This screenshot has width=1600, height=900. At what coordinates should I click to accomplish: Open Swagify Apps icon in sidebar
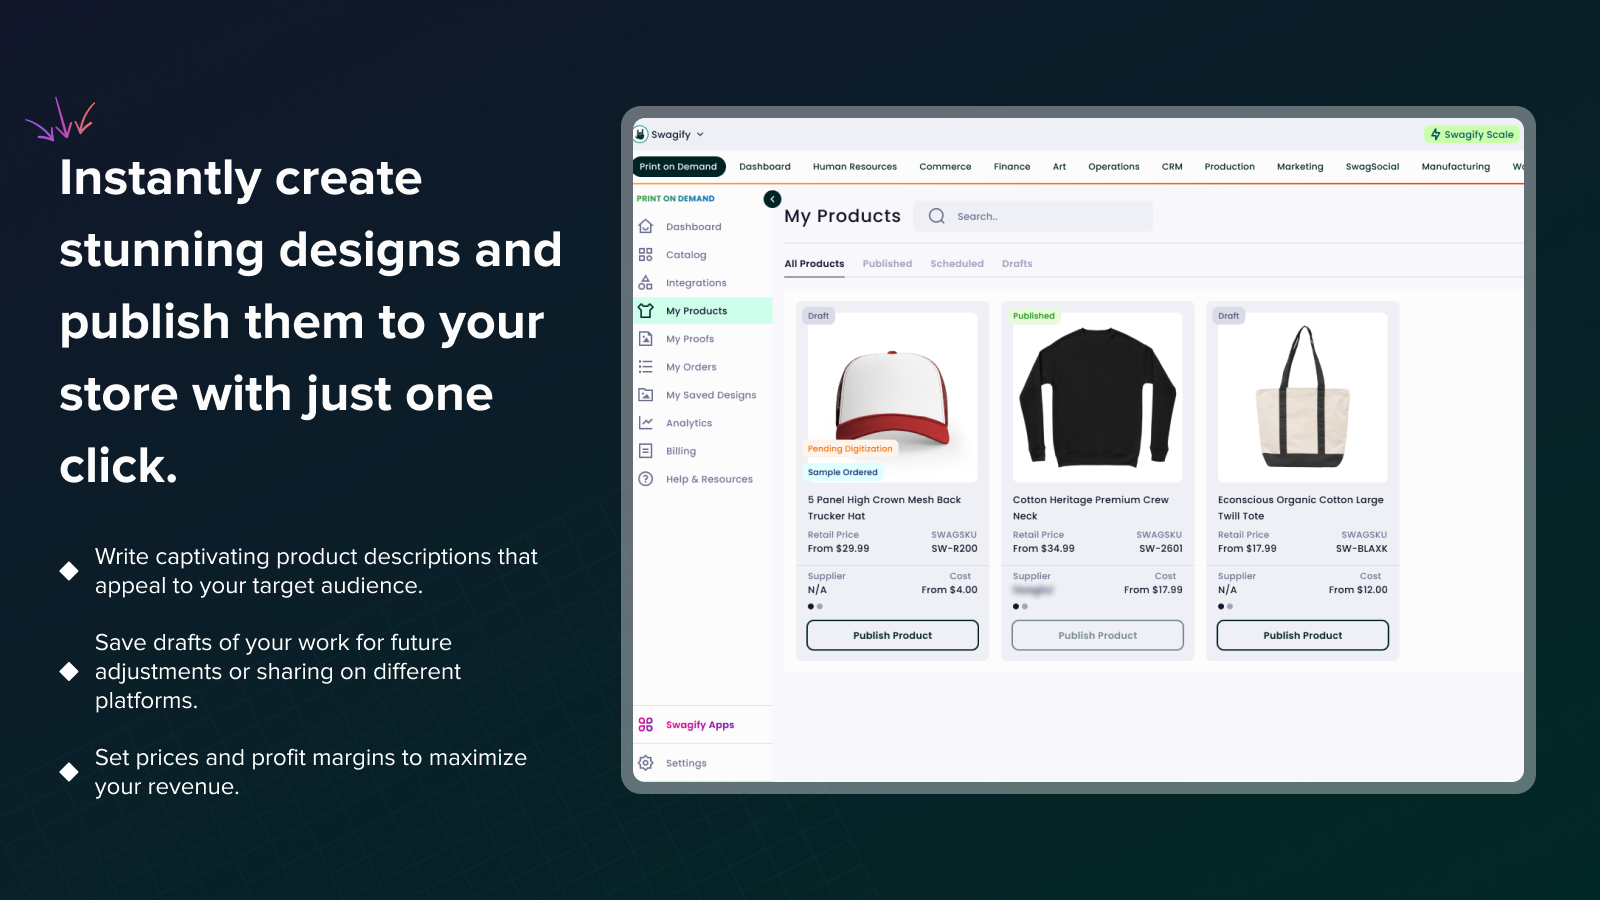[646, 725]
